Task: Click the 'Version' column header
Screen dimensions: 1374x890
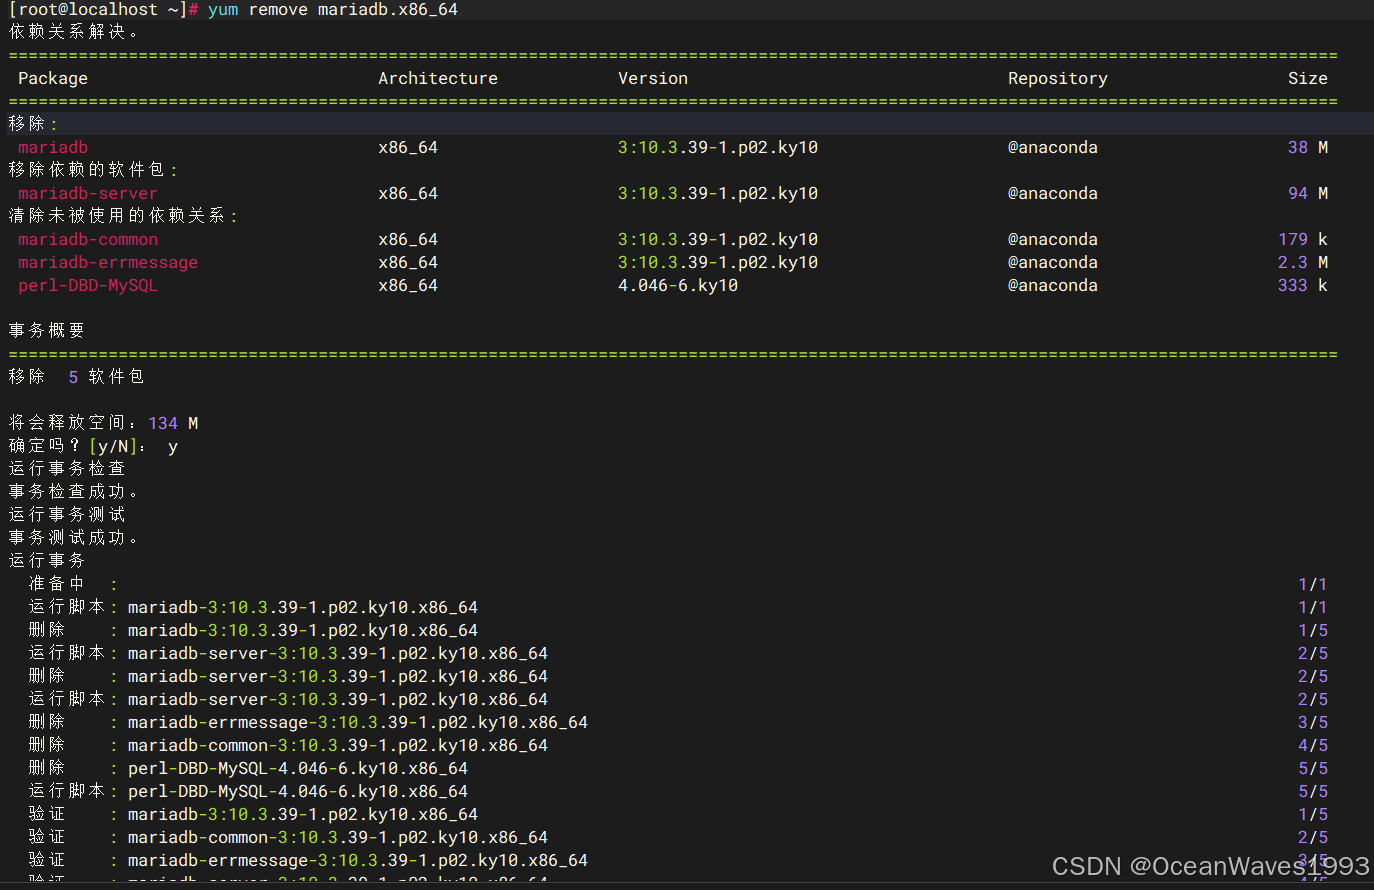Action: pos(653,78)
